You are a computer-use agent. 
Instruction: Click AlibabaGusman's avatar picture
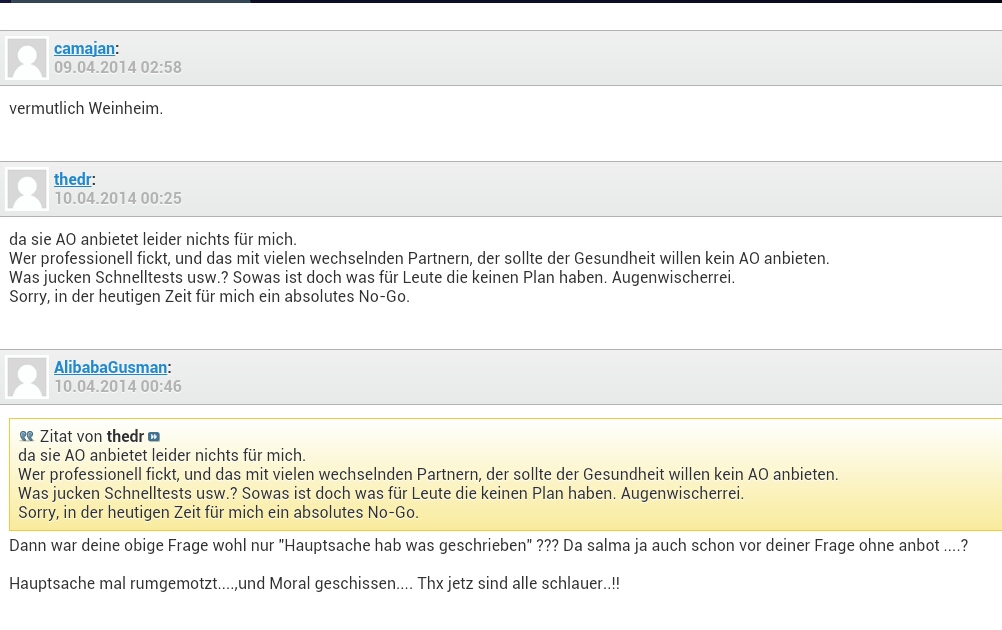(27, 377)
